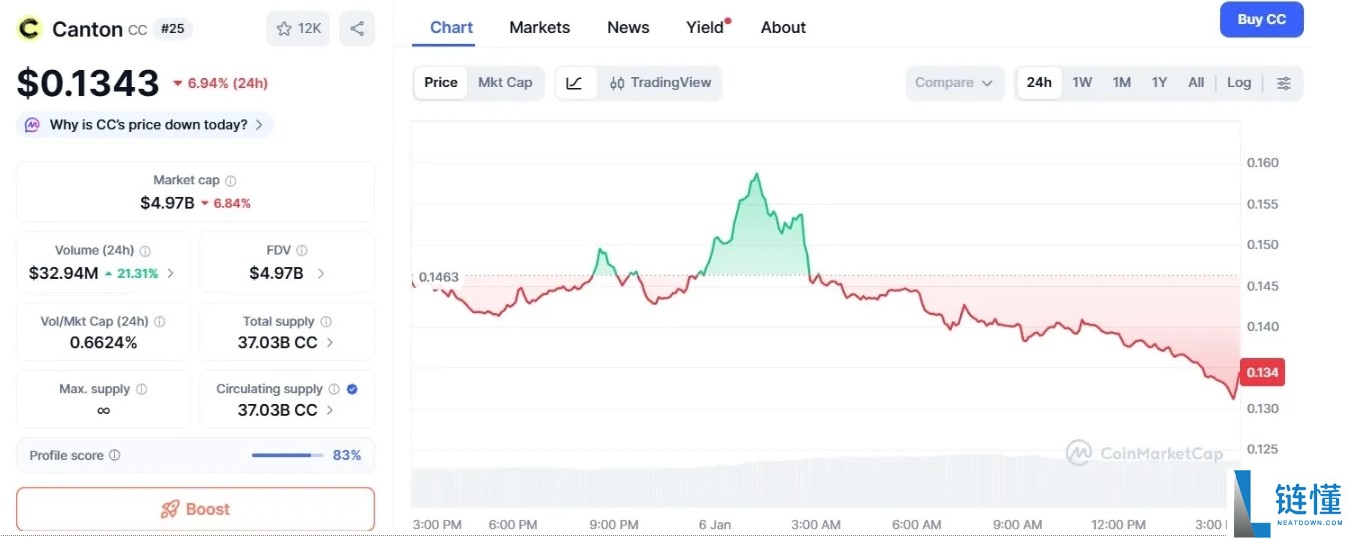Click the AI icon beside price question

point(32,125)
